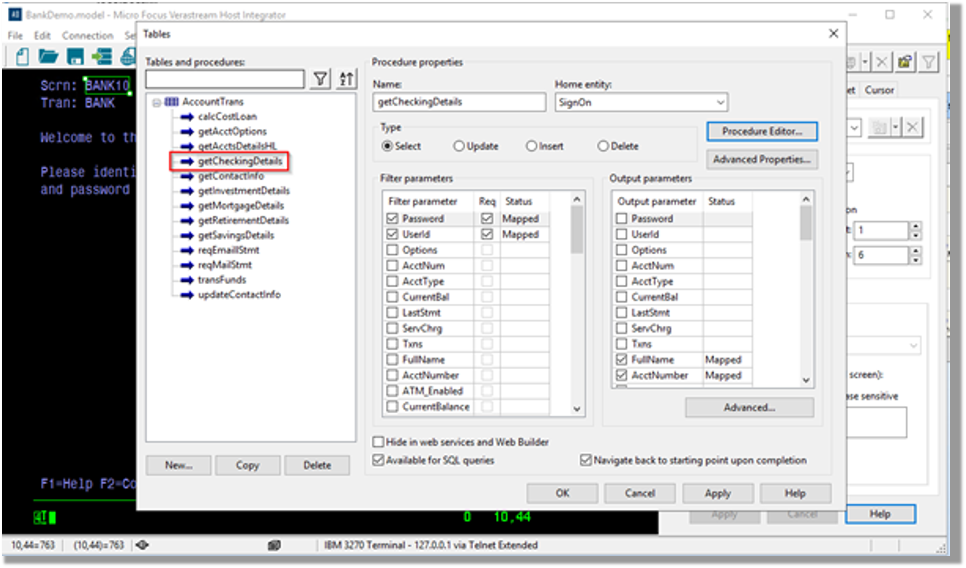Open the Edit menu

pos(42,36)
